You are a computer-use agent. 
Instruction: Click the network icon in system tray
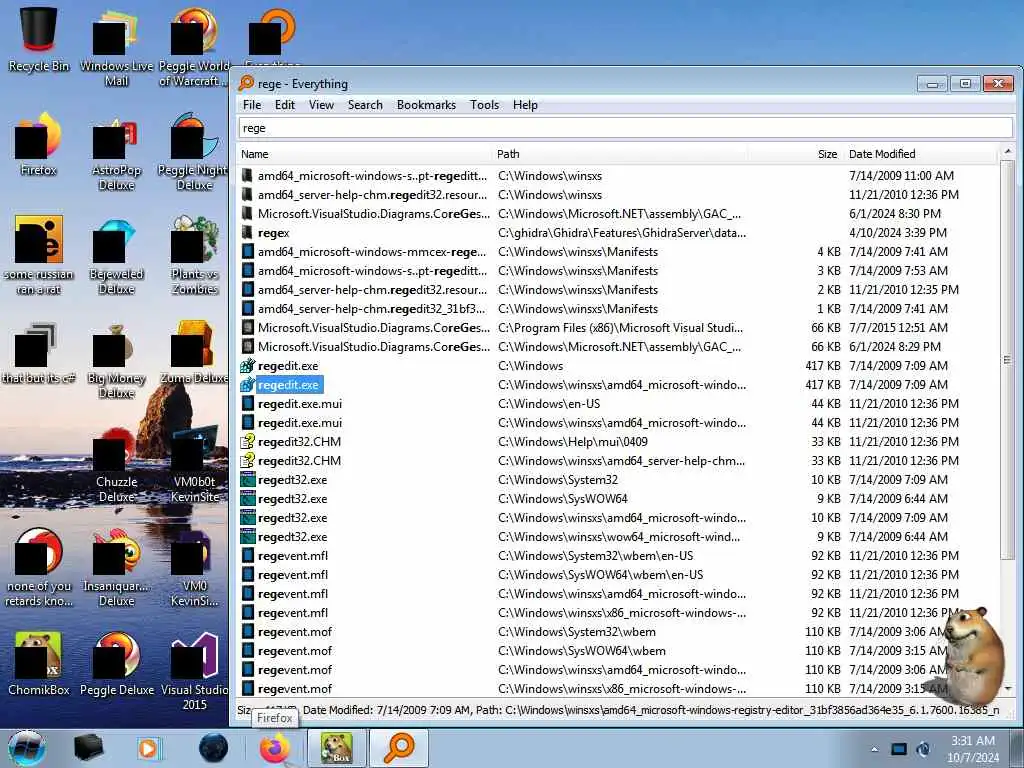(899, 750)
